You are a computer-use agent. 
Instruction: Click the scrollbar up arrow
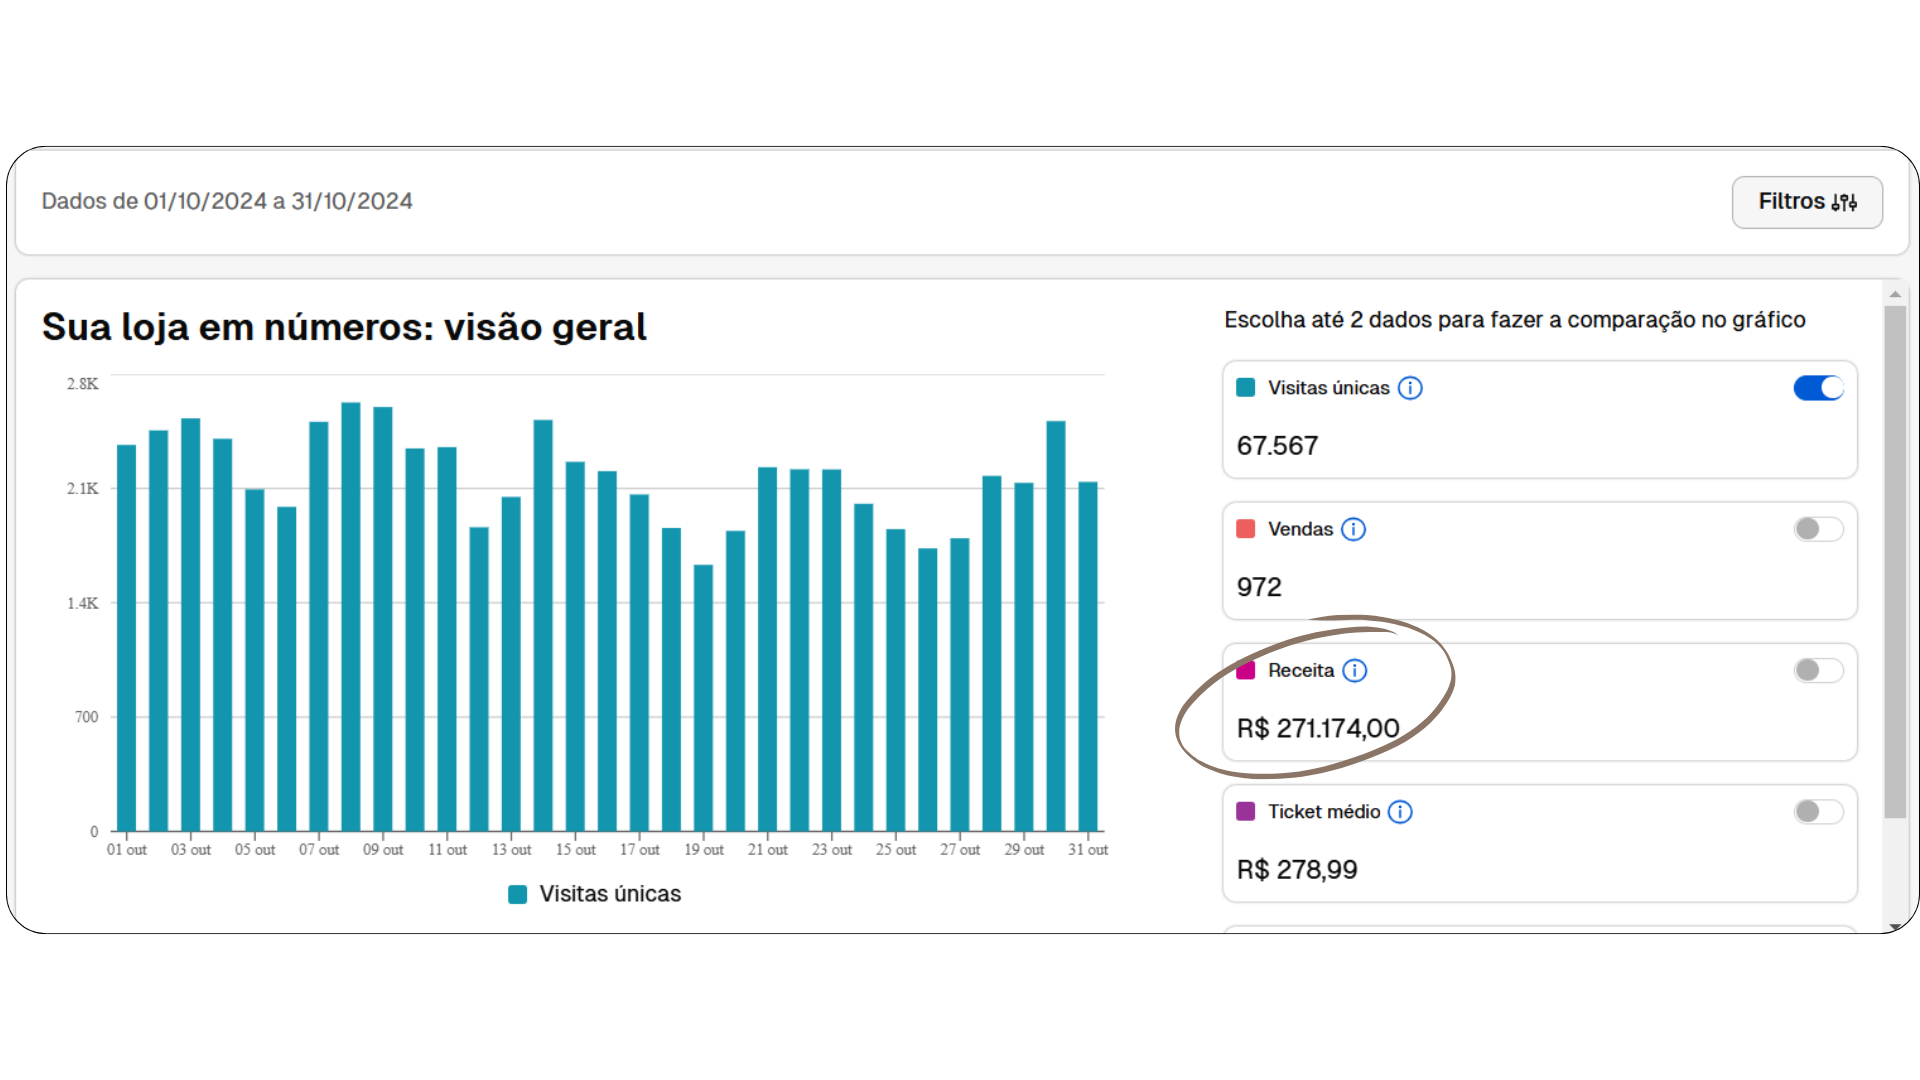tap(1895, 294)
